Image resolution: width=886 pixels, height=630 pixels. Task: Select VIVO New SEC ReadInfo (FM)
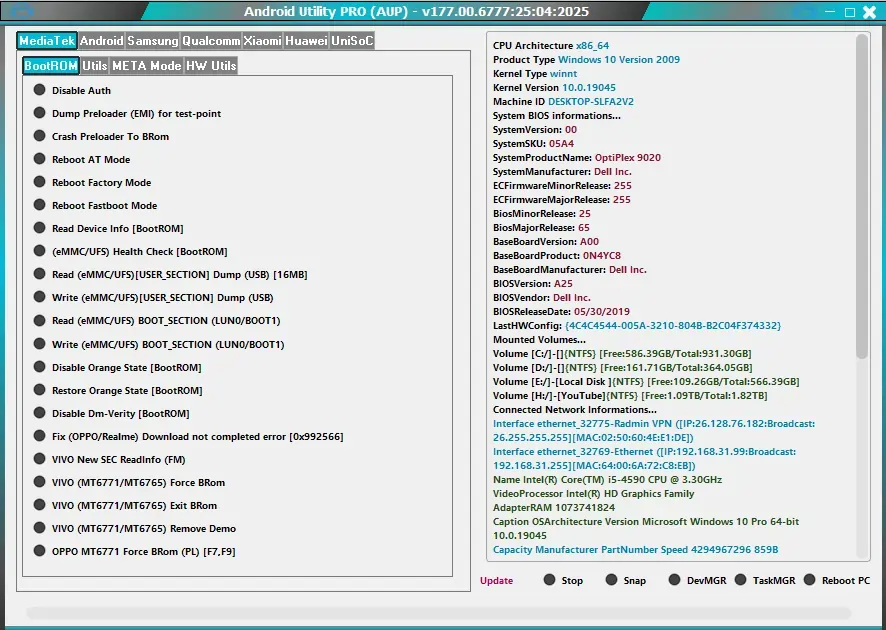(x=110, y=460)
